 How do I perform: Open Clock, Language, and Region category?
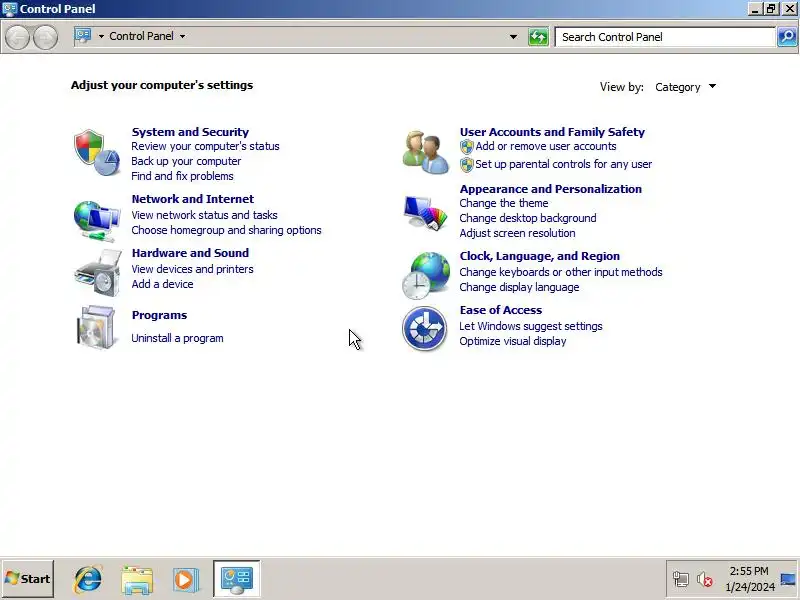(539, 256)
